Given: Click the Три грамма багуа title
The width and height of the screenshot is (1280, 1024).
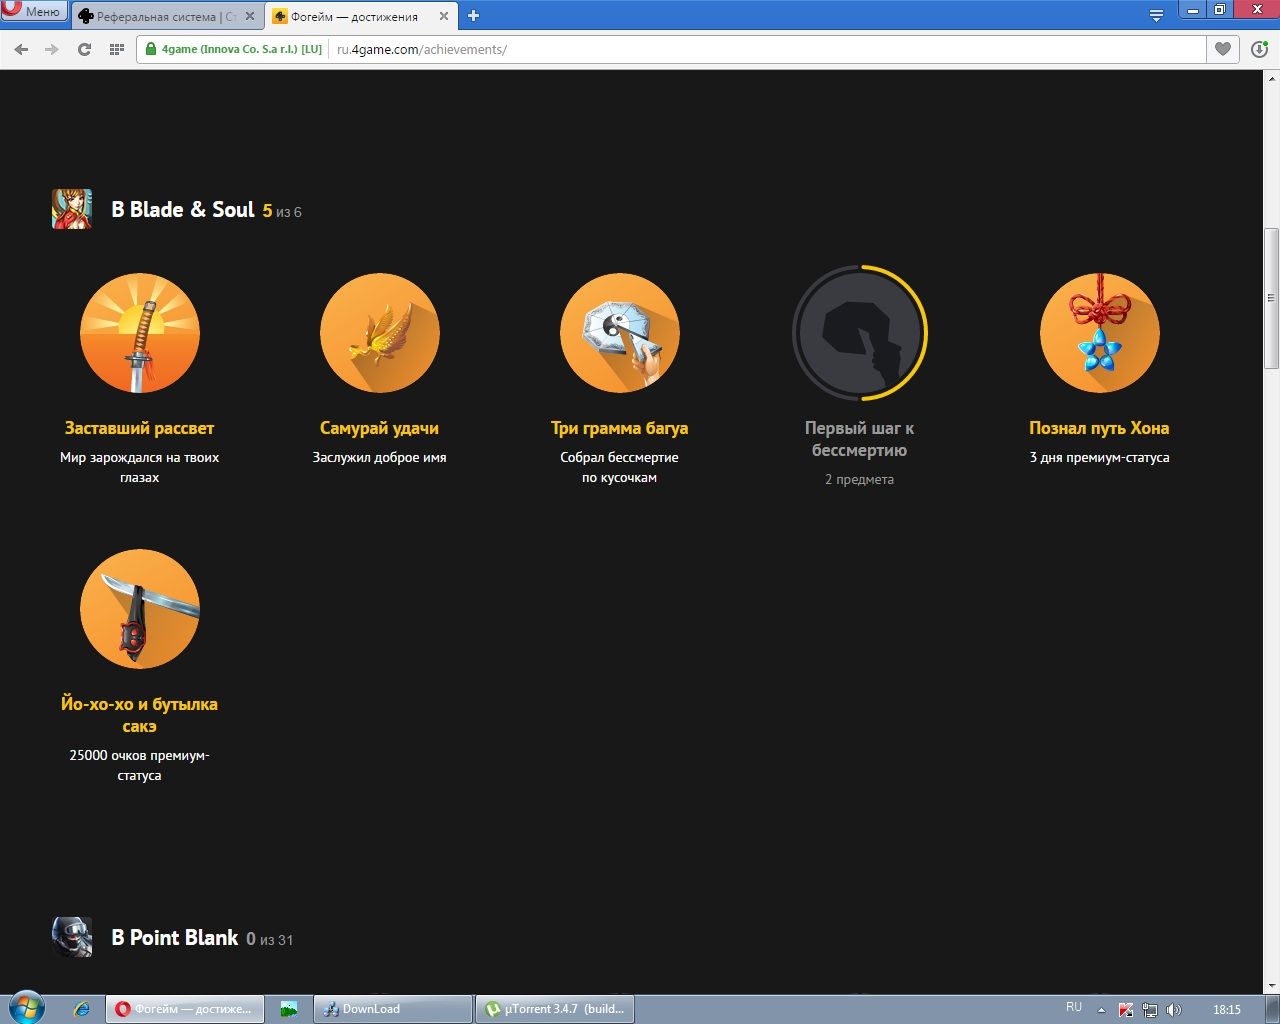Looking at the screenshot, I should (x=620, y=428).
